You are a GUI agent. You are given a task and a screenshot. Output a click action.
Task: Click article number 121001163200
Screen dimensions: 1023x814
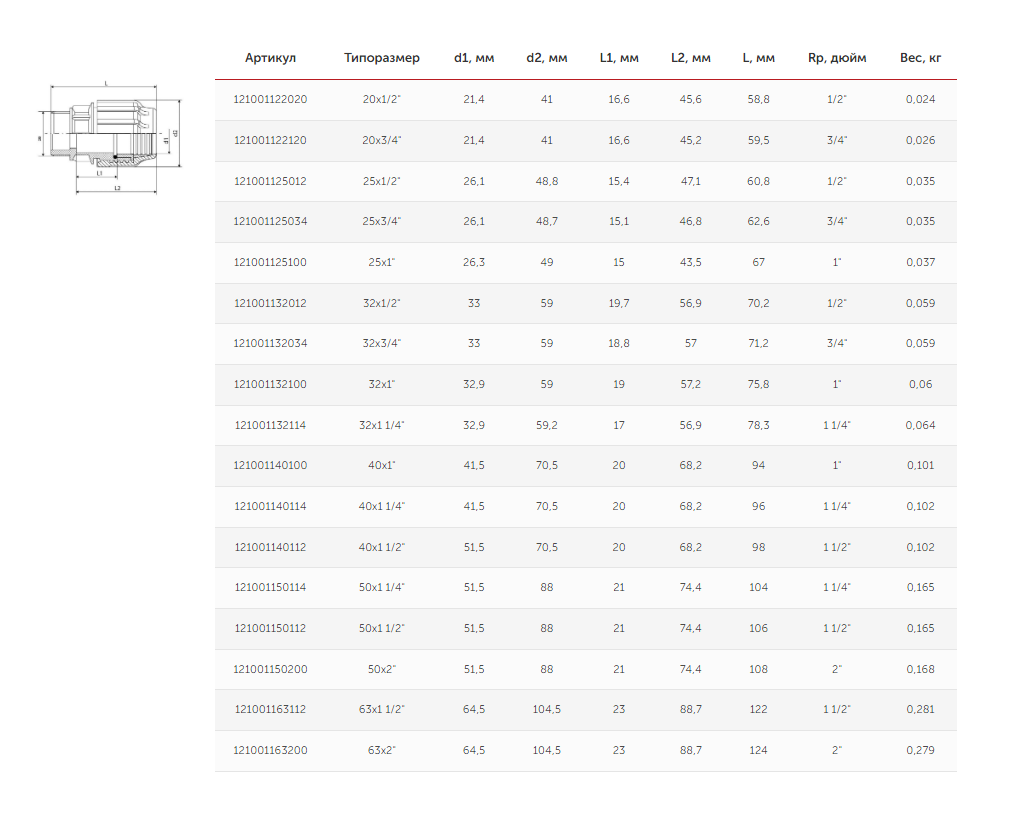[270, 750]
